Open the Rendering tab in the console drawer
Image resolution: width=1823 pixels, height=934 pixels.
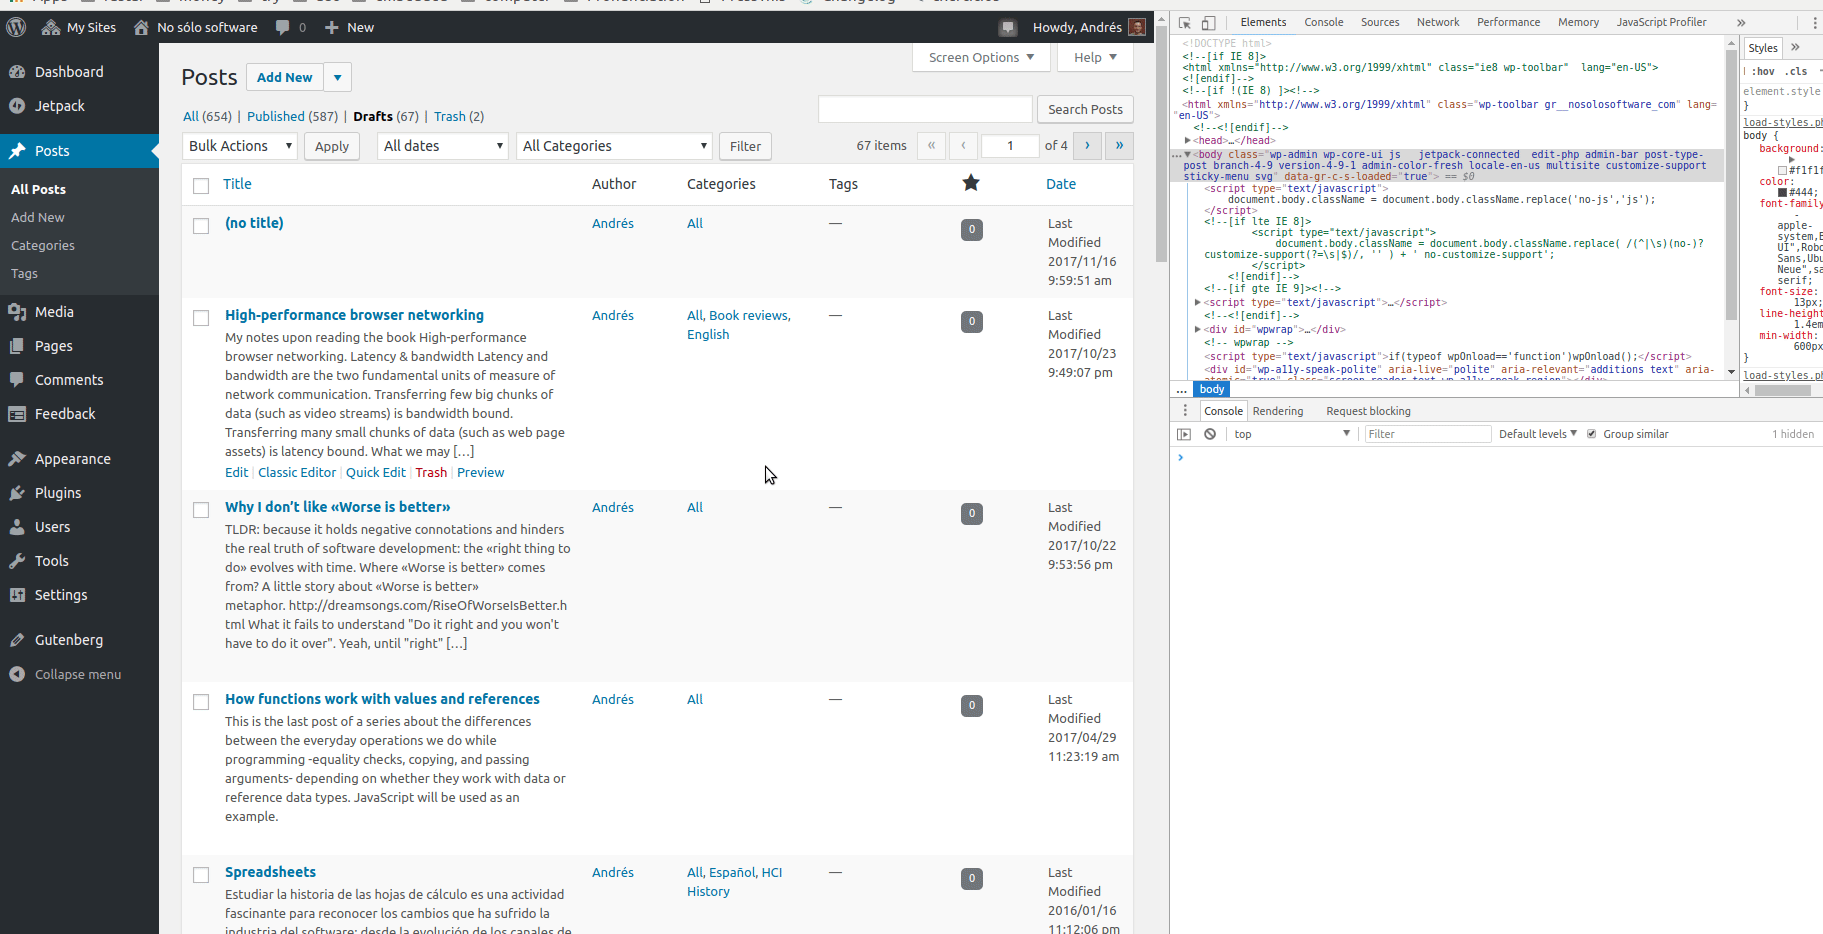pos(1278,410)
